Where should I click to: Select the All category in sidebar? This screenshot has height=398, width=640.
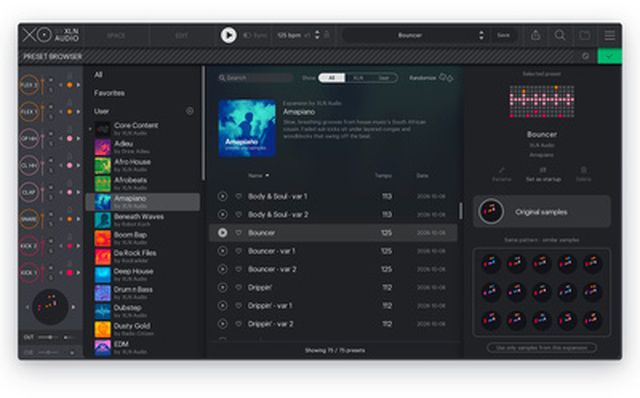click(98, 75)
